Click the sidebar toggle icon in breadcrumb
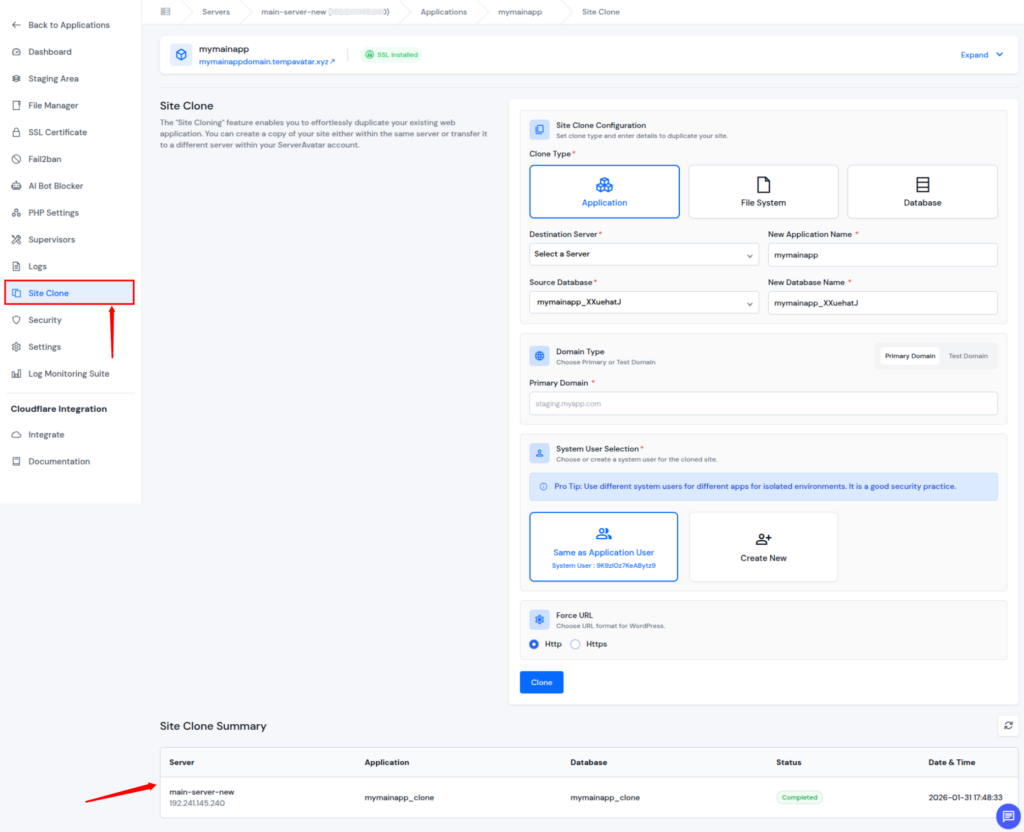This screenshot has width=1024, height=832. pos(165,12)
